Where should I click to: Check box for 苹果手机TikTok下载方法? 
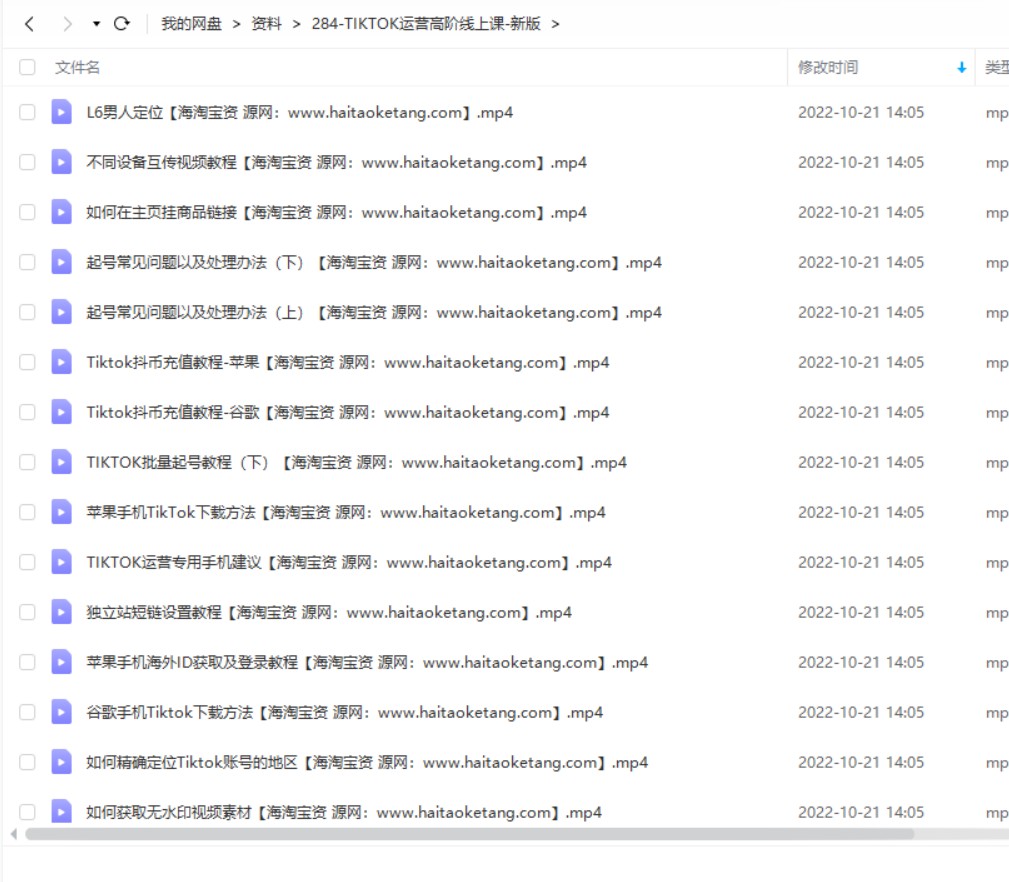pos(27,512)
